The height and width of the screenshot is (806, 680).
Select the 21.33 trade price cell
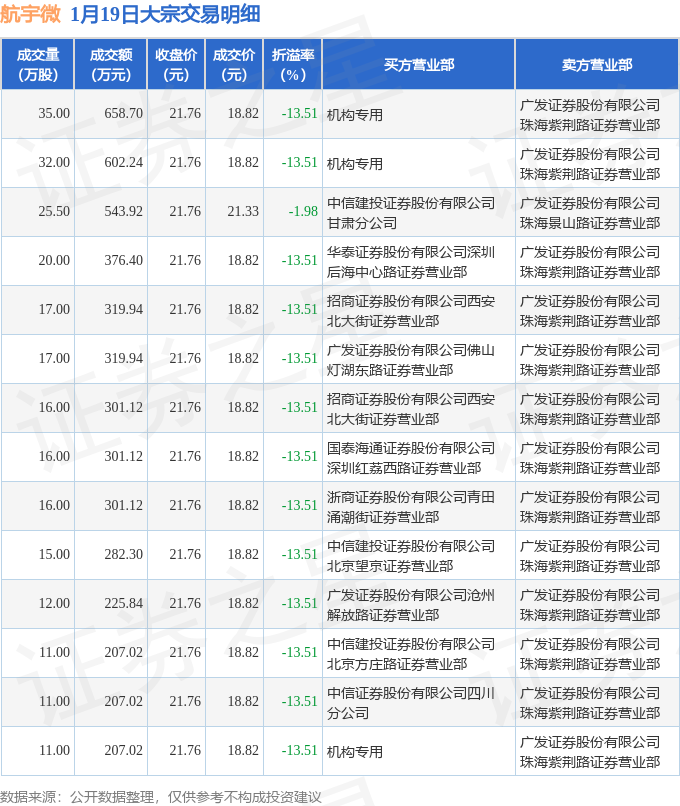coord(242,212)
